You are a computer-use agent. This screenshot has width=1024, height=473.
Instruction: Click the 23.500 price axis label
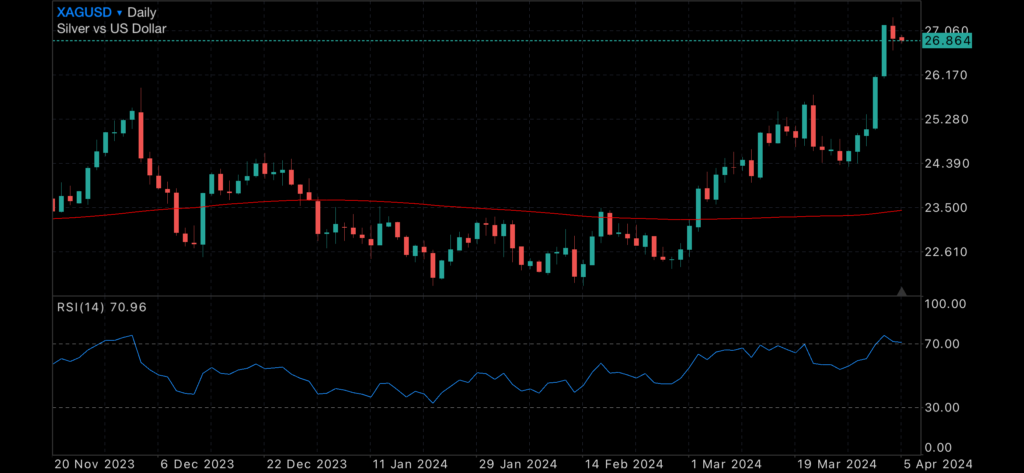tap(946, 208)
